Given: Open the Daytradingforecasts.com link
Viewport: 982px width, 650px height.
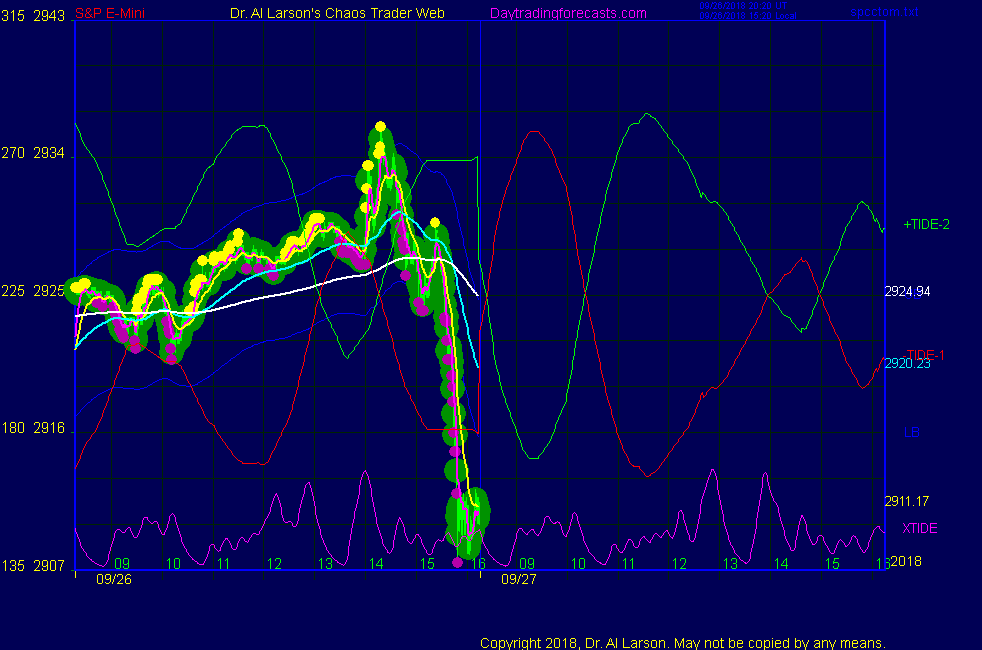Looking at the screenshot, I should click(568, 13).
